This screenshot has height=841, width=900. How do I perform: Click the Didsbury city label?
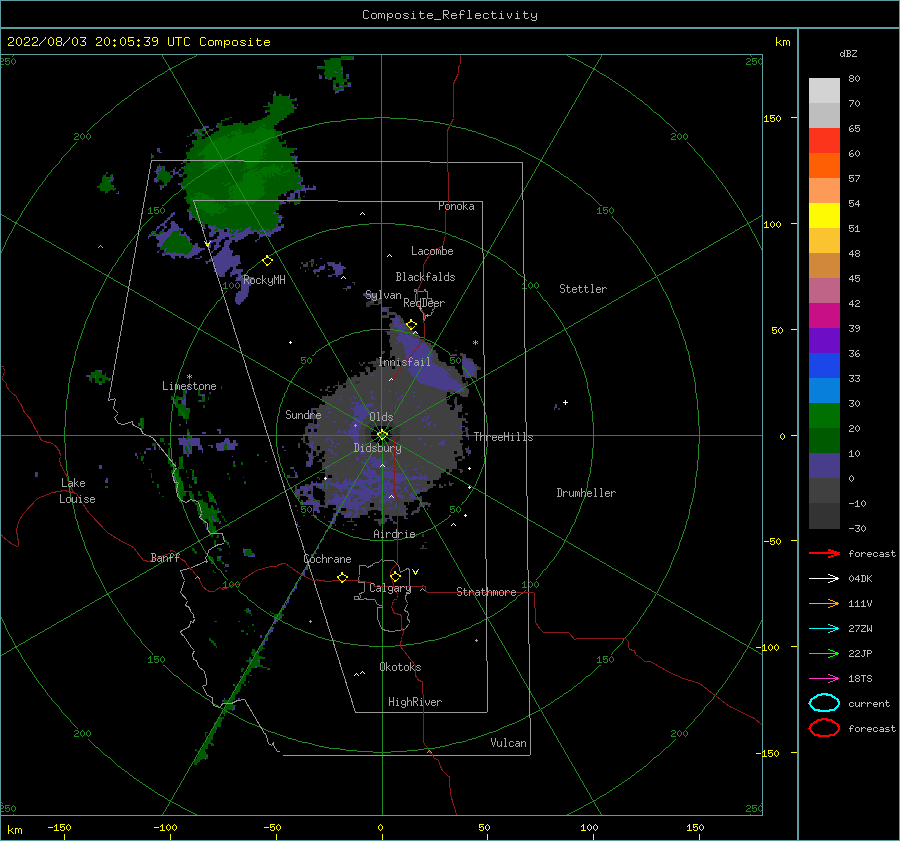(377, 448)
